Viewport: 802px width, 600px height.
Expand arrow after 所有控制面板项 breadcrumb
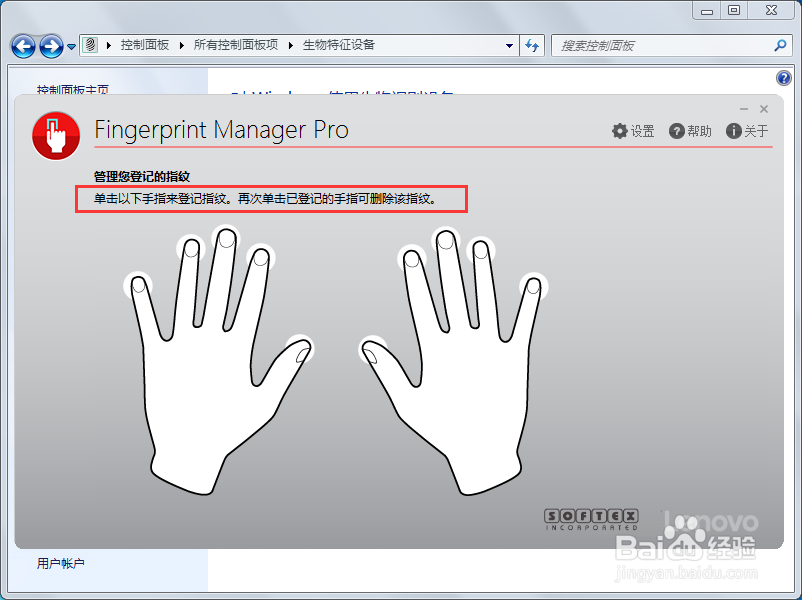point(291,45)
